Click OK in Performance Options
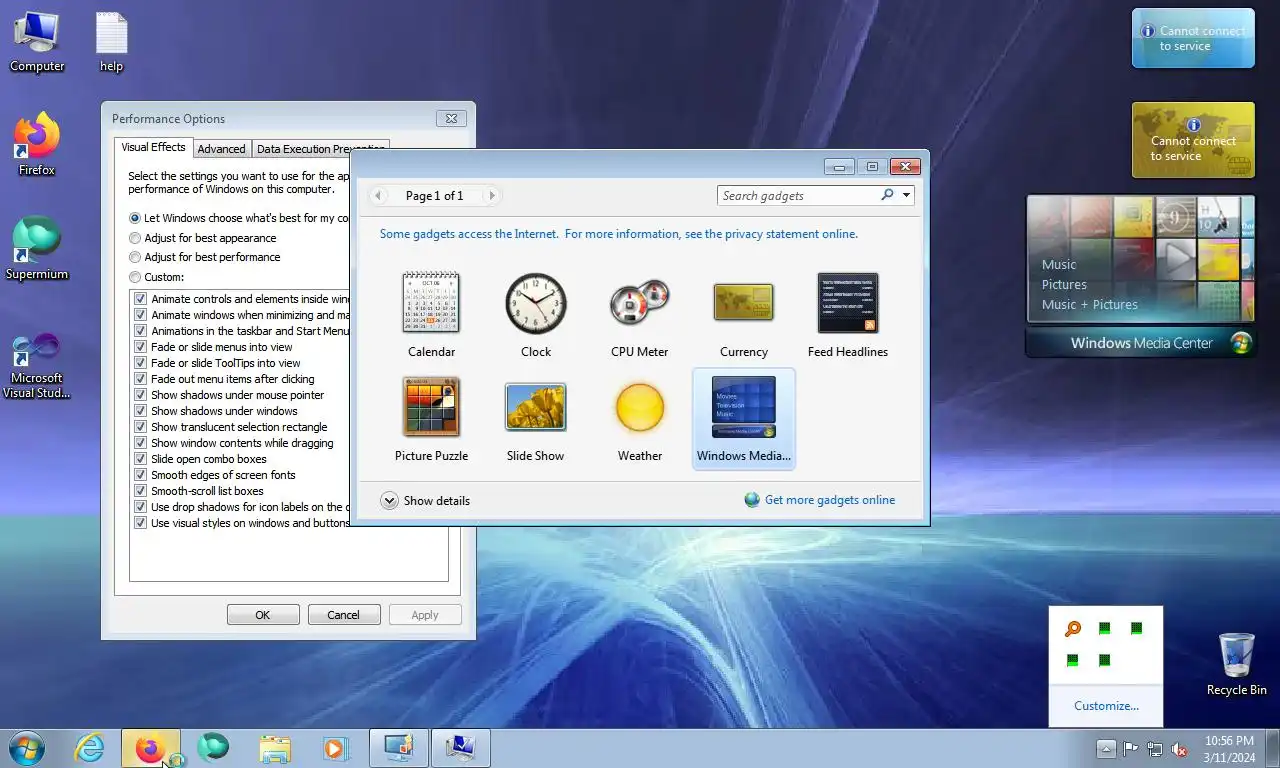The height and width of the screenshot is (768, 1280). tap(263, 615)
